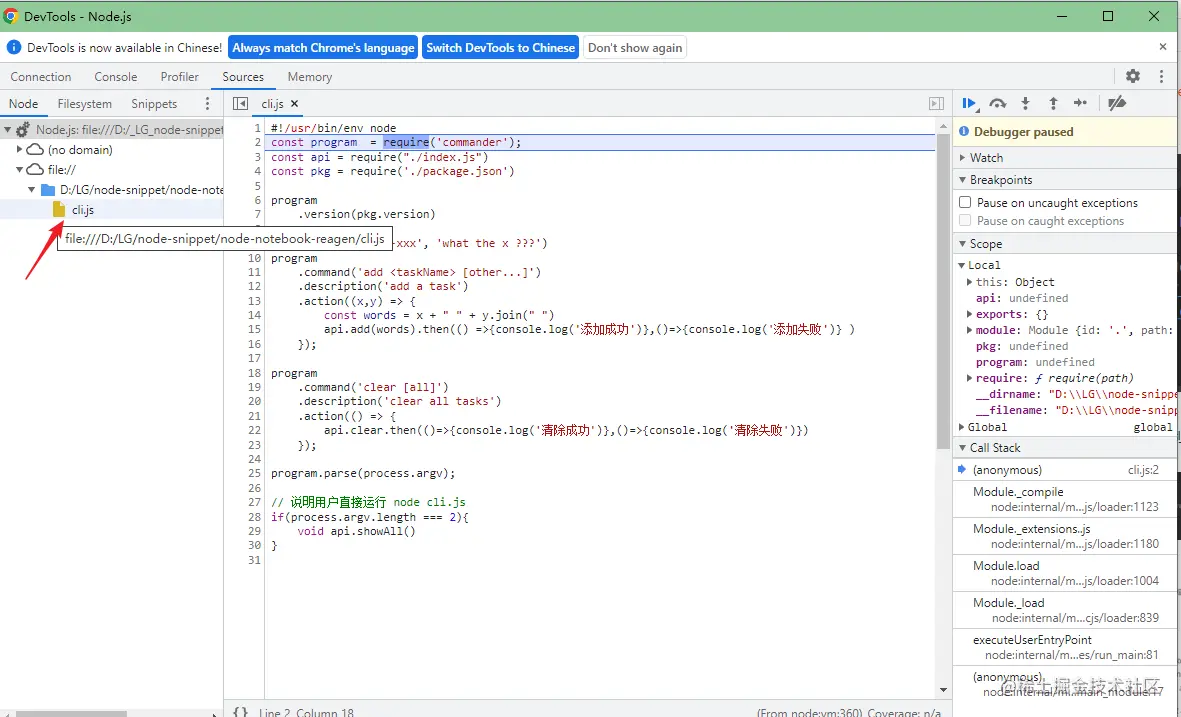Click the '__dirname' scope variable
Image resolution: width=1181 pixels, height=717 pixels.
coord(1006,394)
